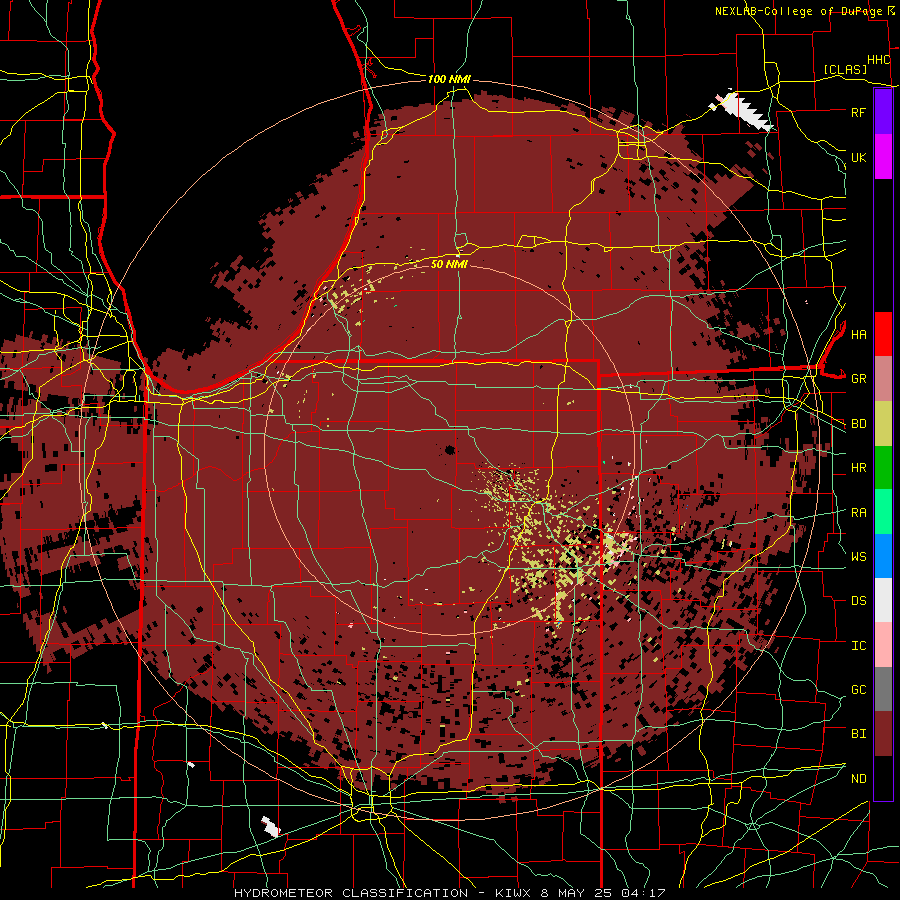The image size is (900, 900).
Task: Click the HA red legend swatch
Action: 883,334
